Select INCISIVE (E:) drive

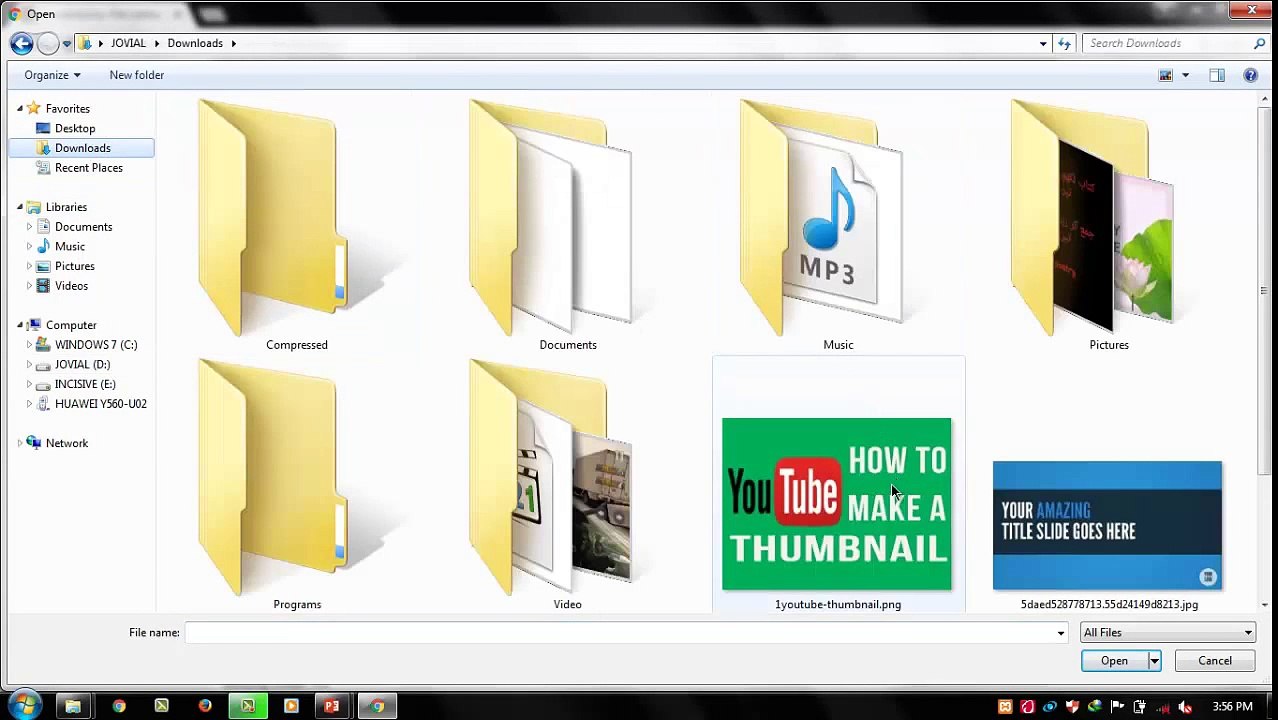tap(84, 384)
